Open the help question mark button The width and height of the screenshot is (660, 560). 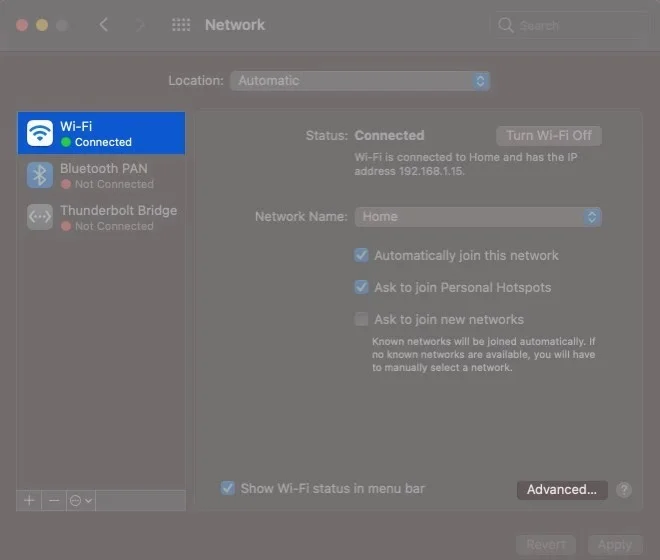(624, 490)
